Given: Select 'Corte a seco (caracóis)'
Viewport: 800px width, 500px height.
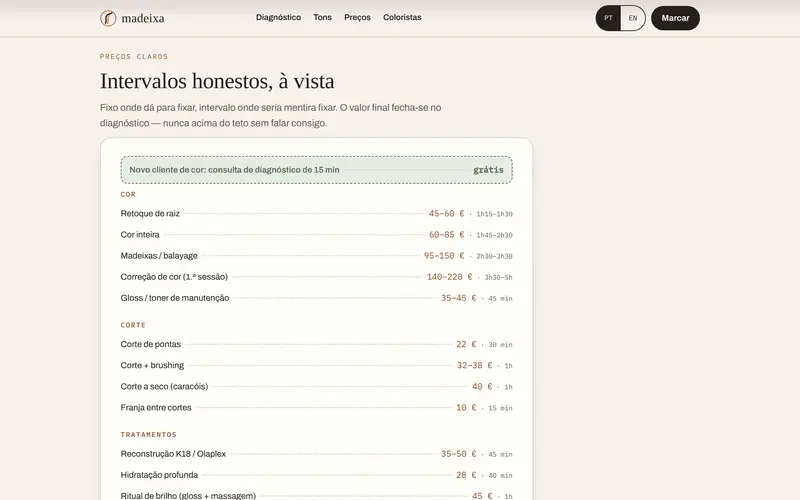Looking at the screenshot, I should click(164, 387).
